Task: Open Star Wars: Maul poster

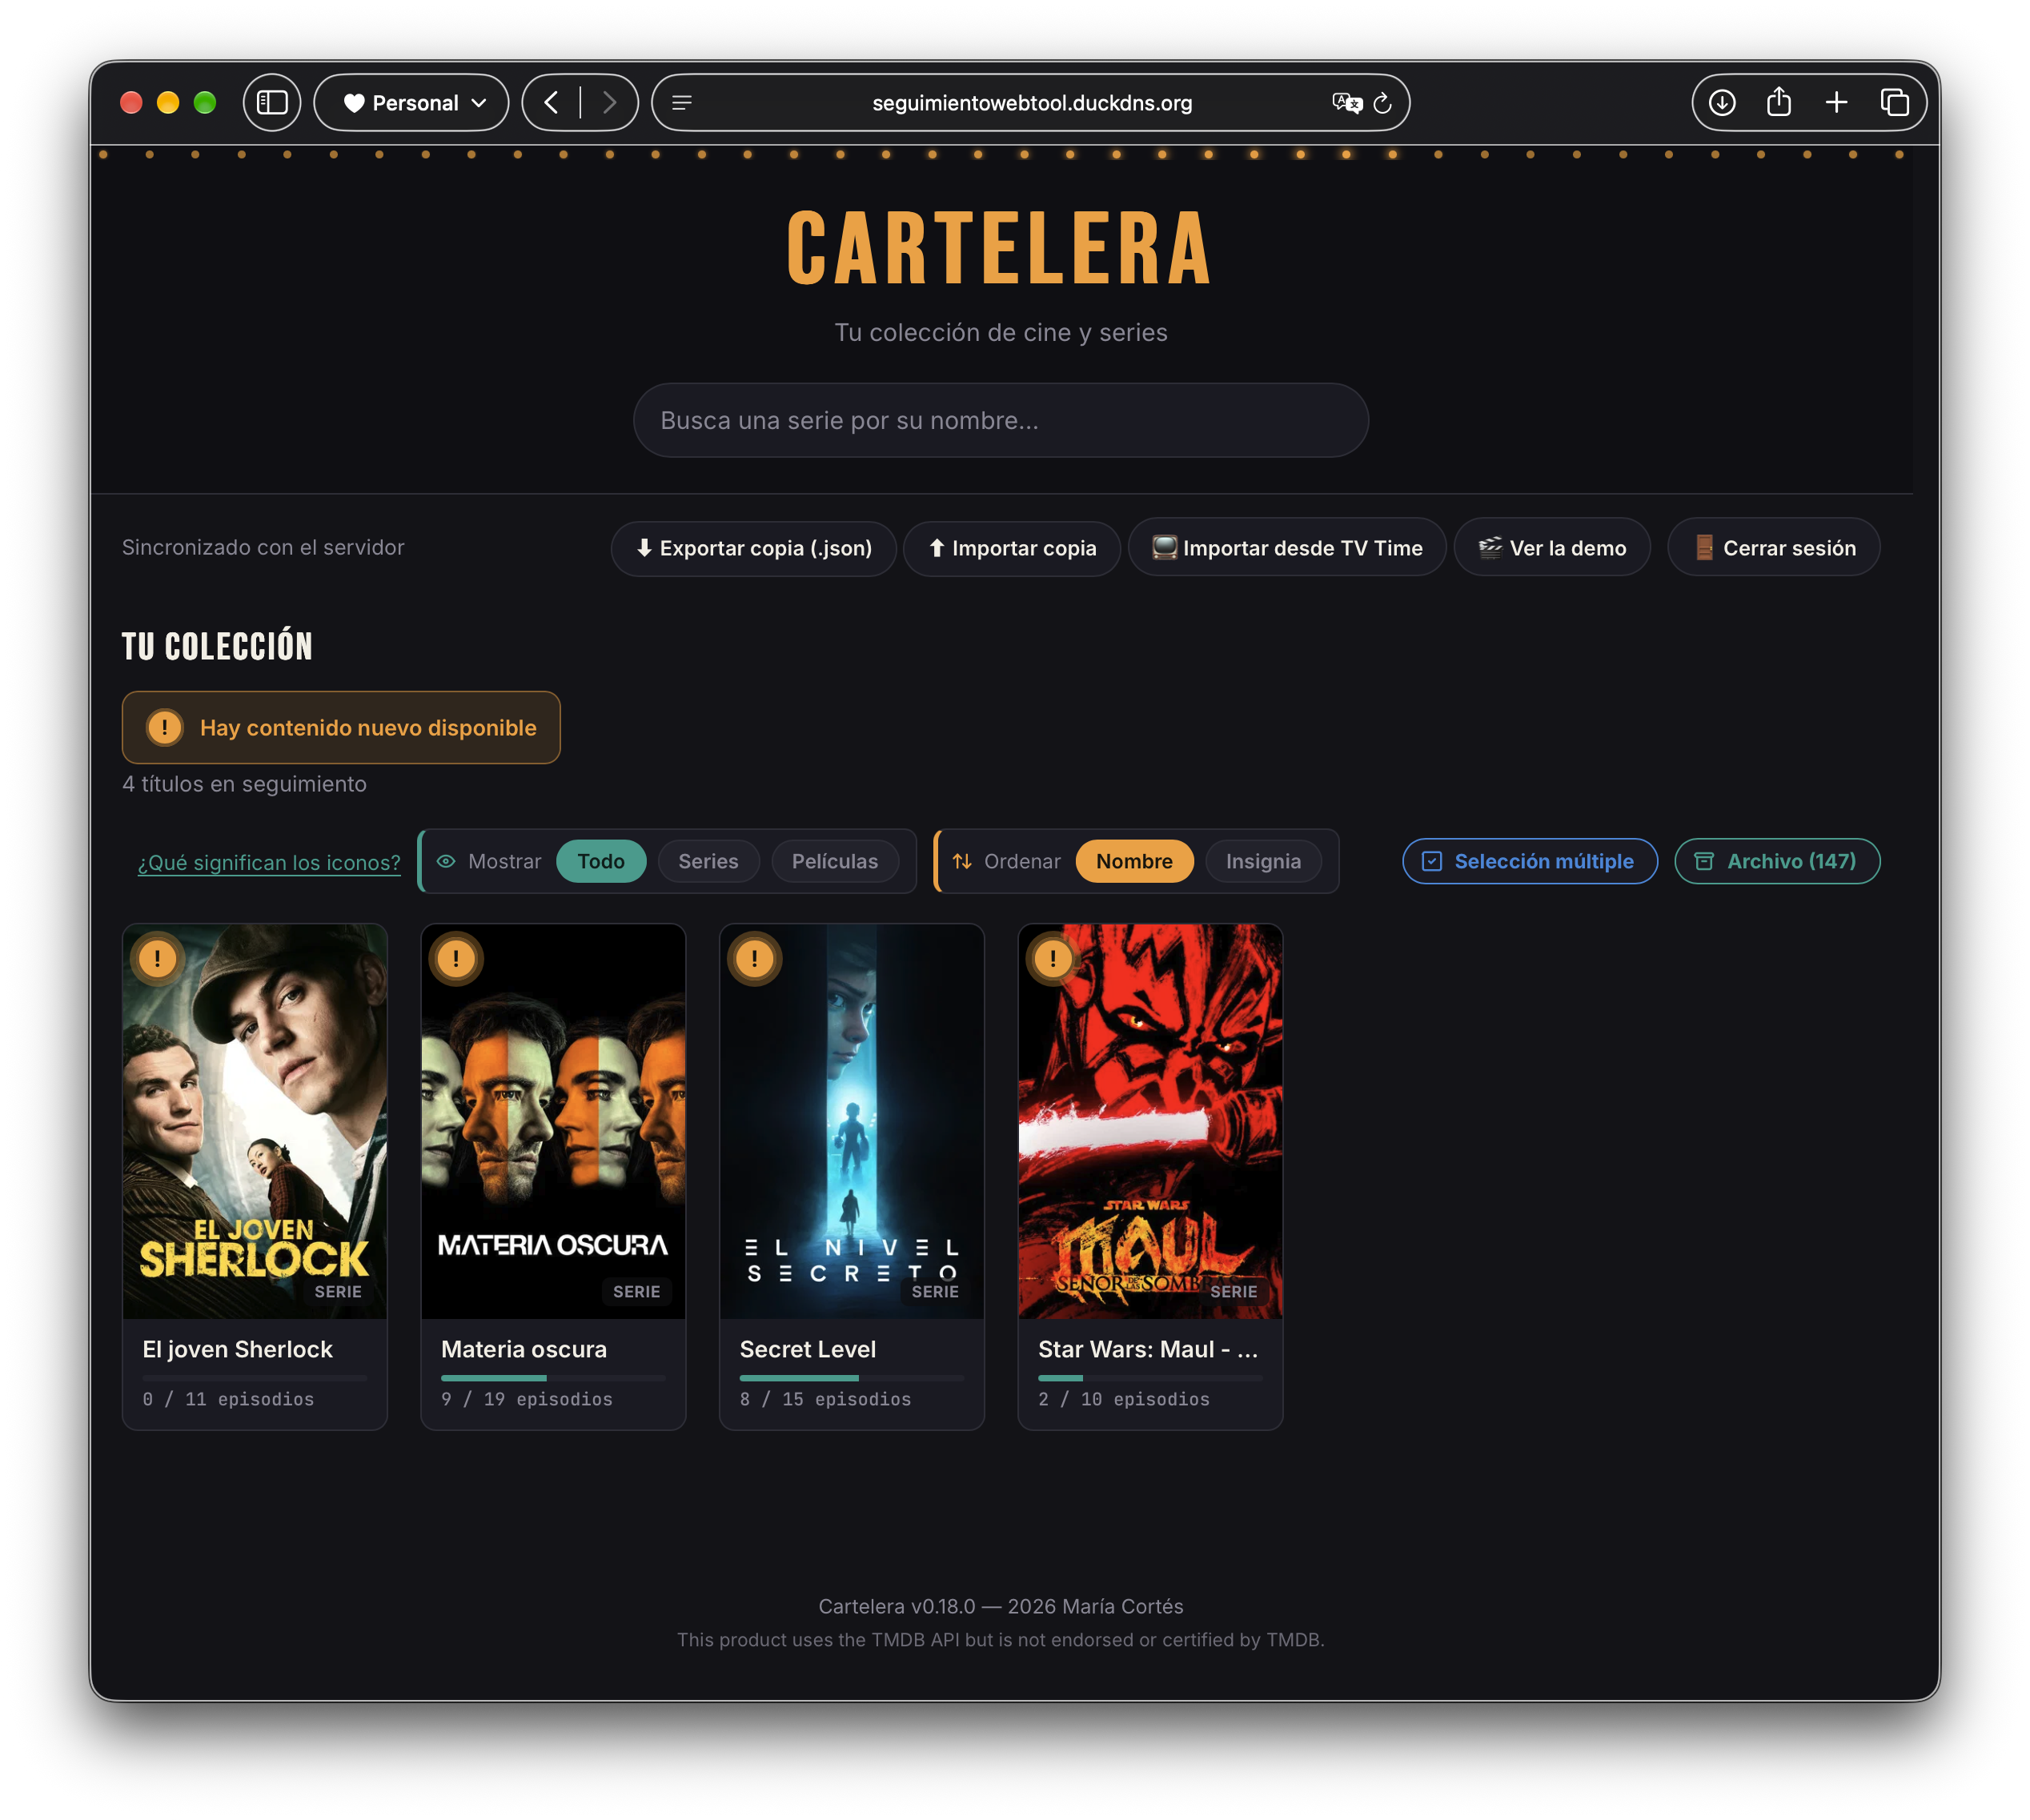Action: point(1151,1122)
